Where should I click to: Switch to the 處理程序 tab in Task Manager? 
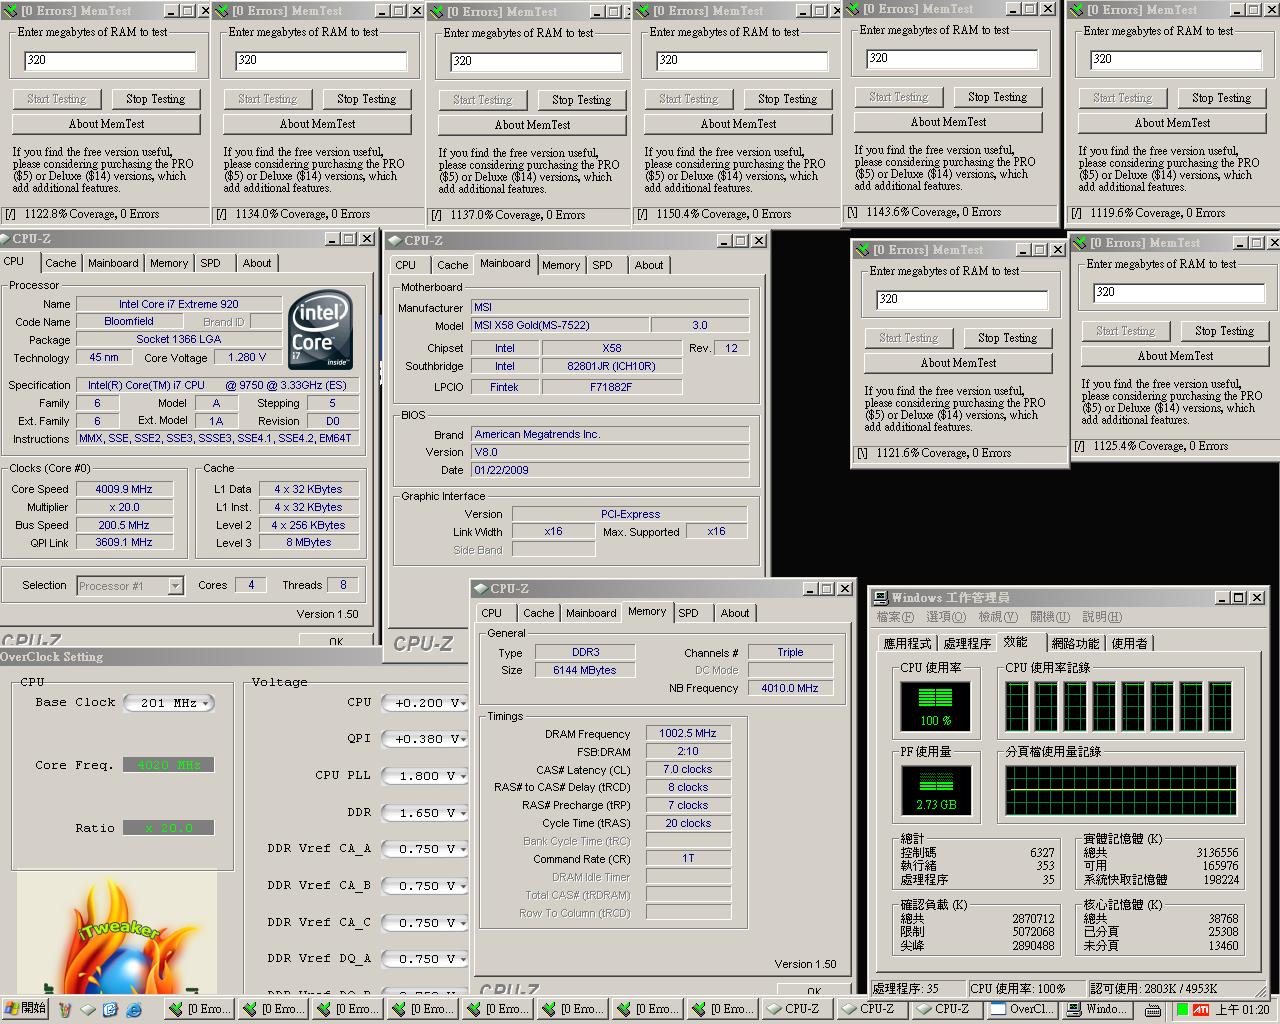click(967, 644)
